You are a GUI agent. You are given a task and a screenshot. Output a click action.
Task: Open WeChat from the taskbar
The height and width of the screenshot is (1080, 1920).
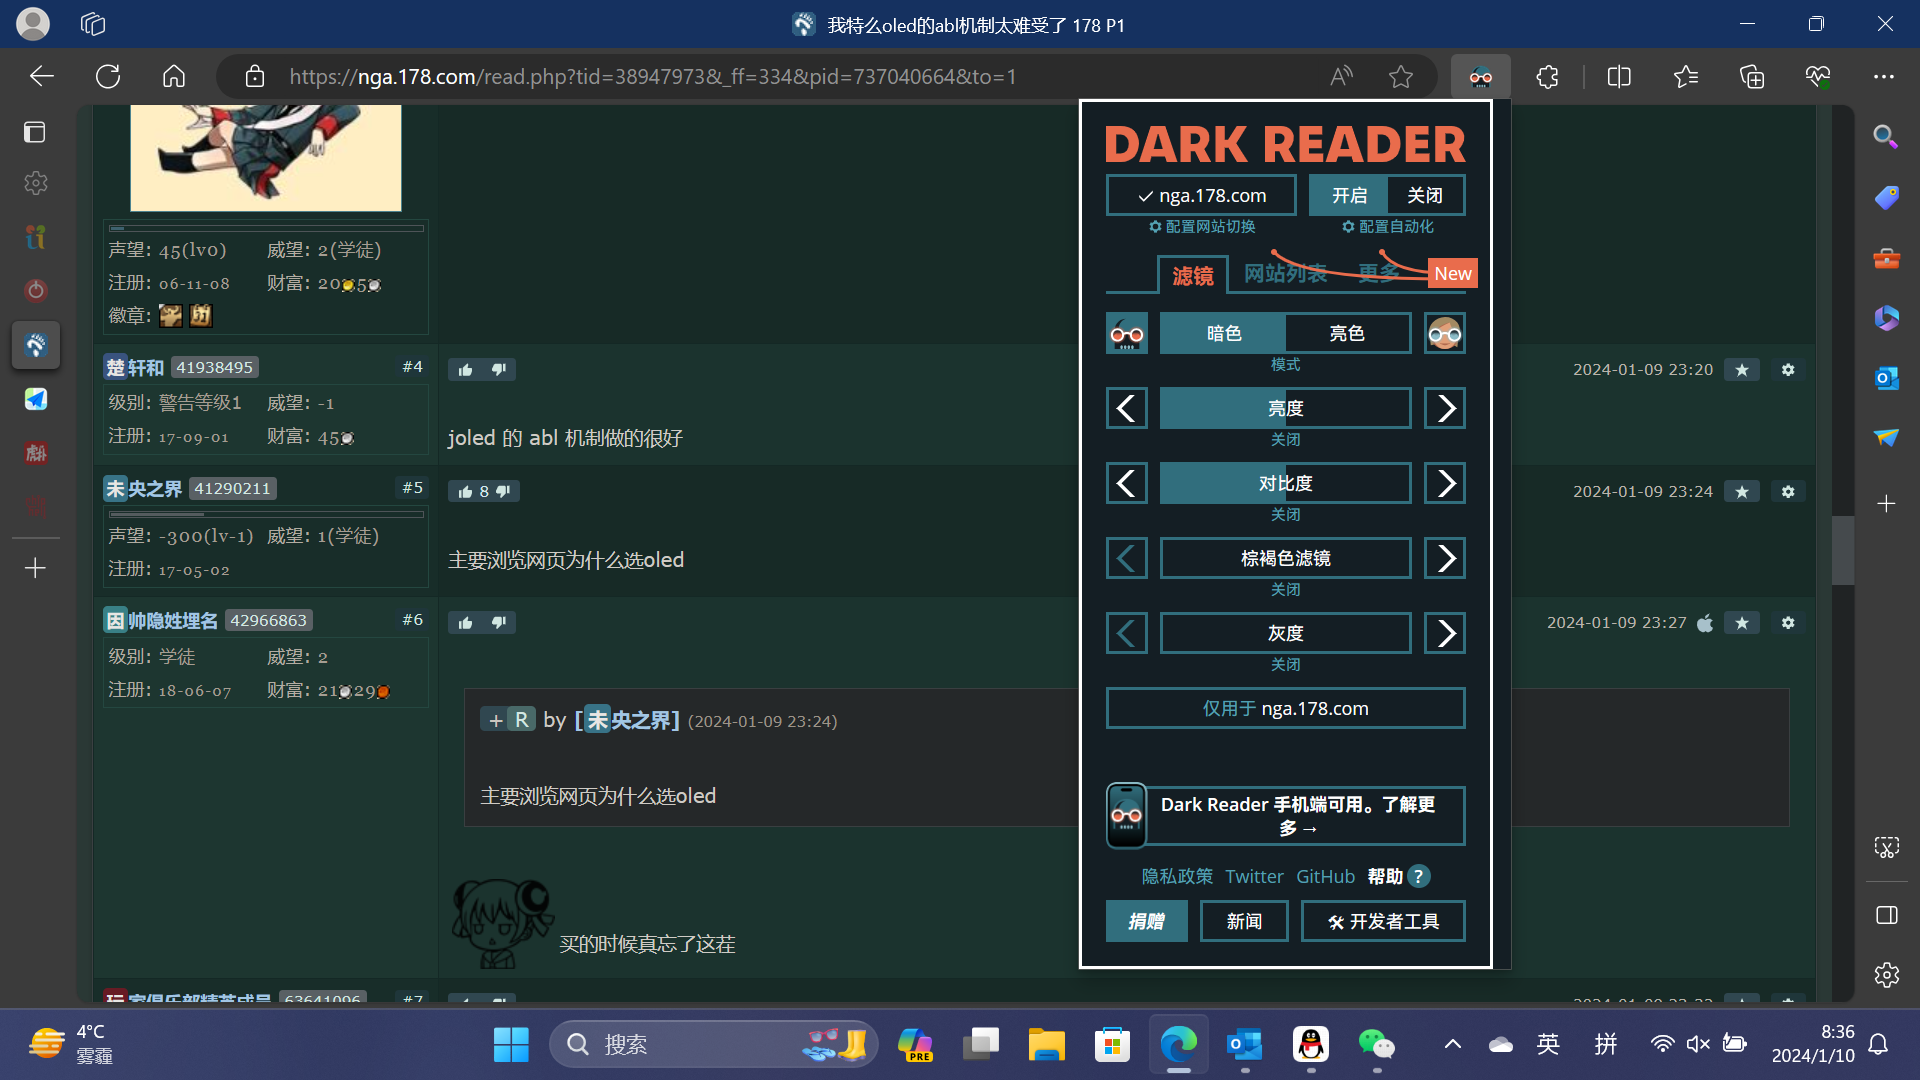click(1376, 1045)
